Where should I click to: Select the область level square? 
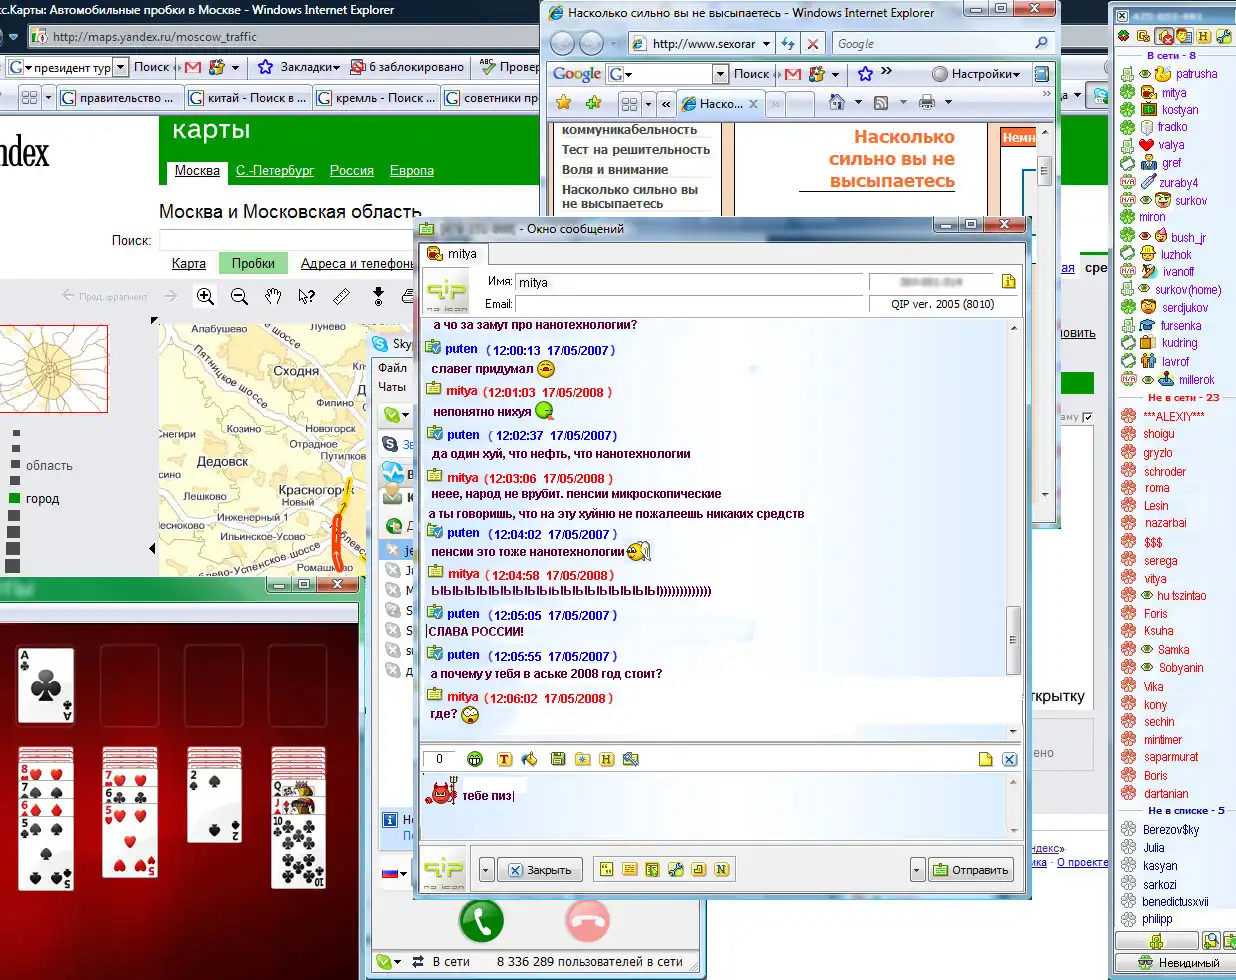point(14,465)
